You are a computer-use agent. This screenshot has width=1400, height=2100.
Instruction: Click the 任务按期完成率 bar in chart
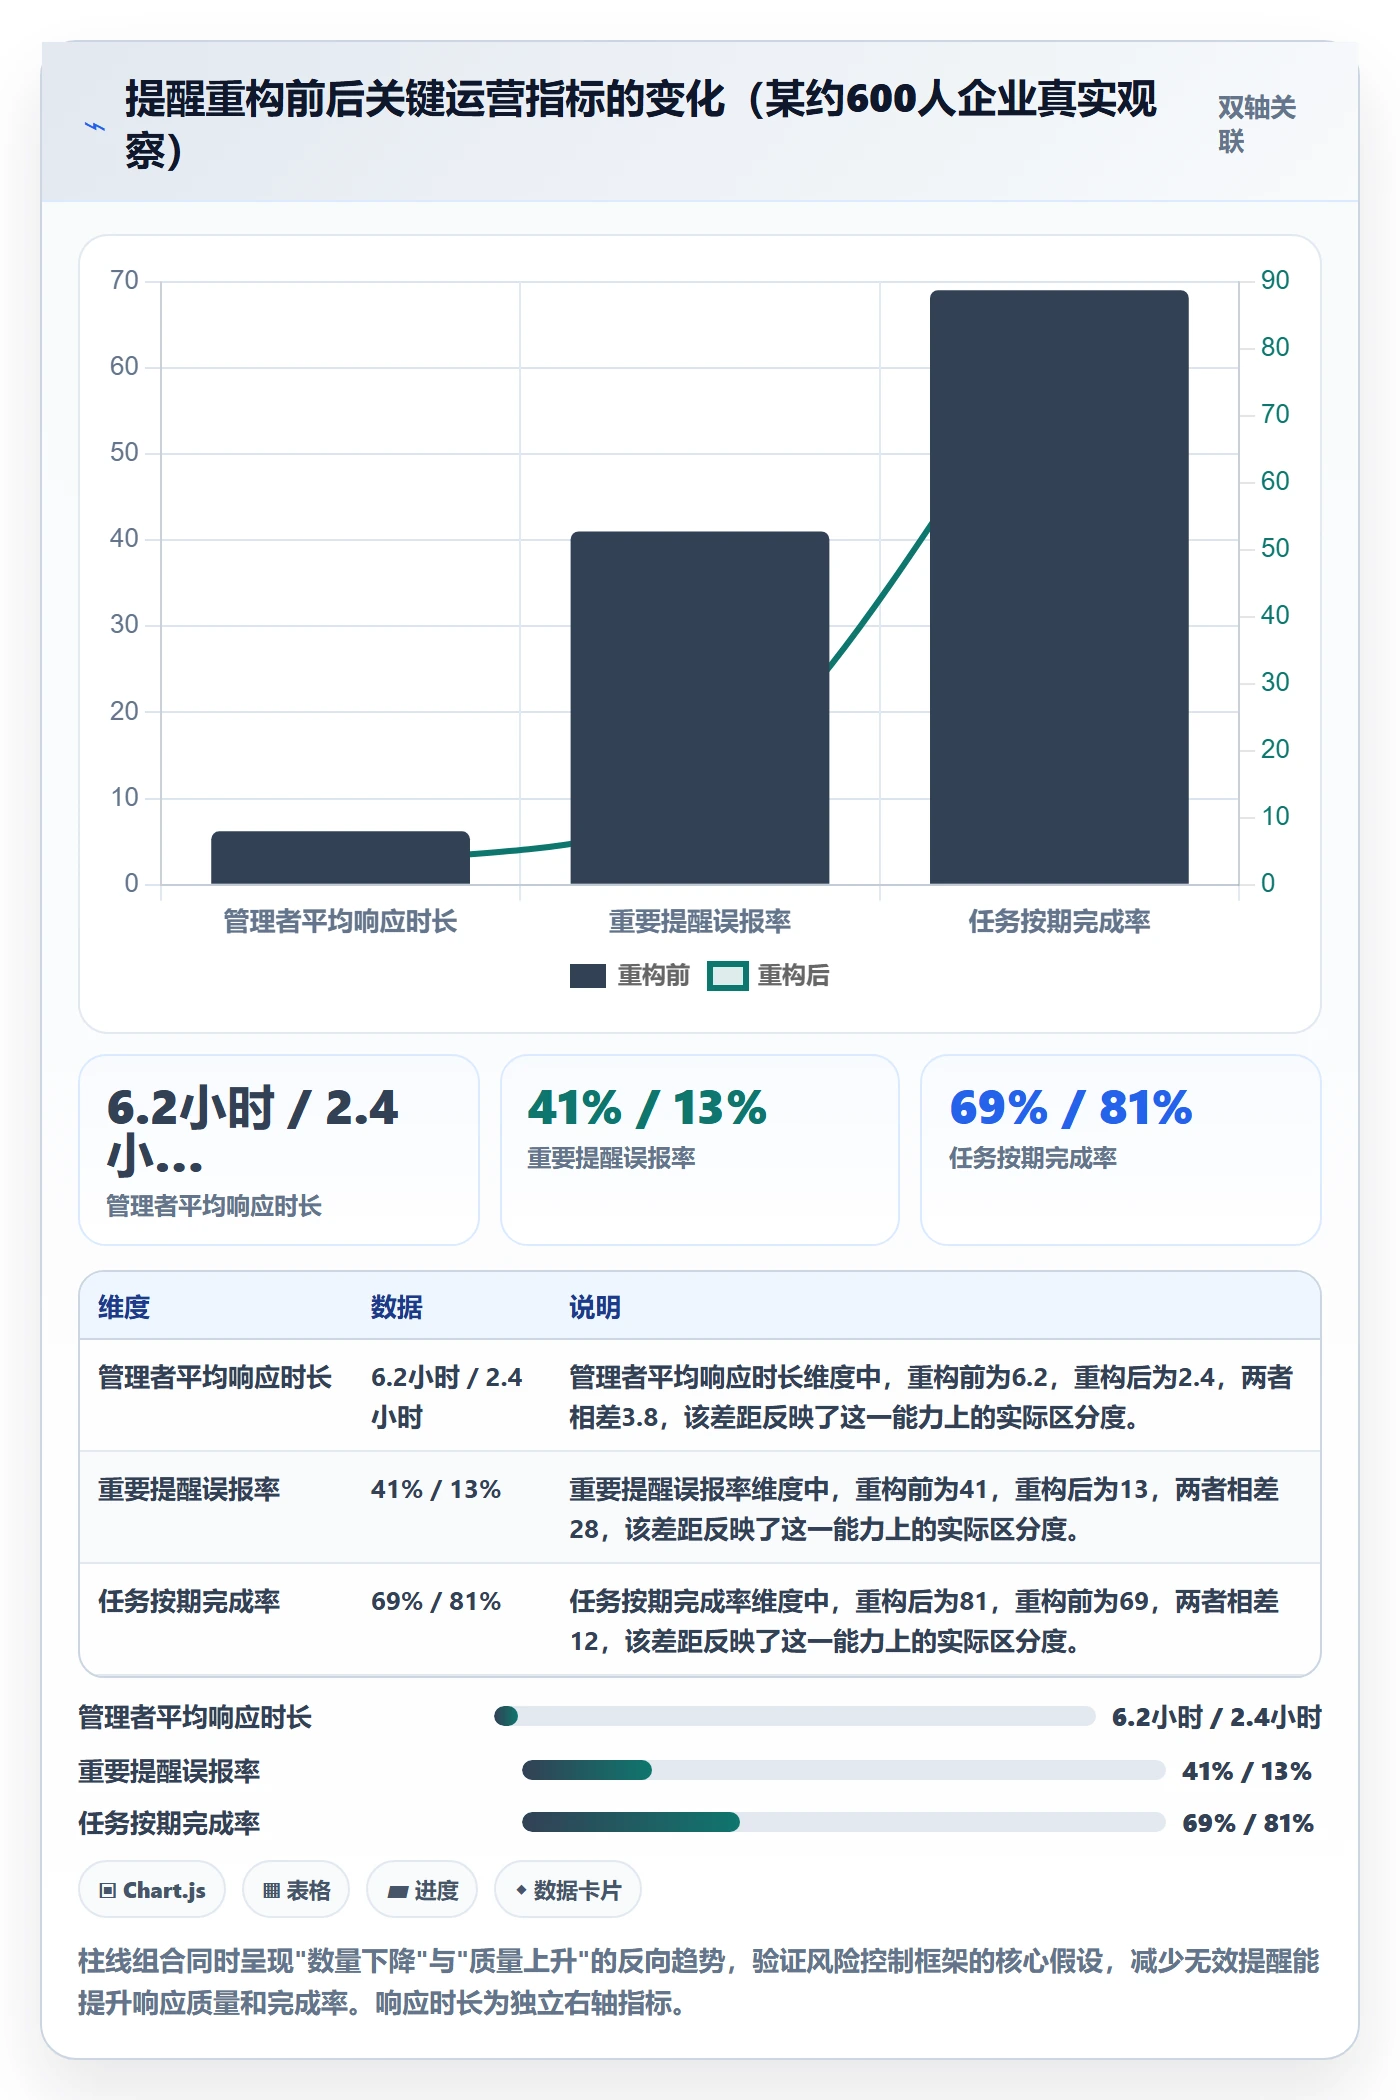tap(1059, 587)
